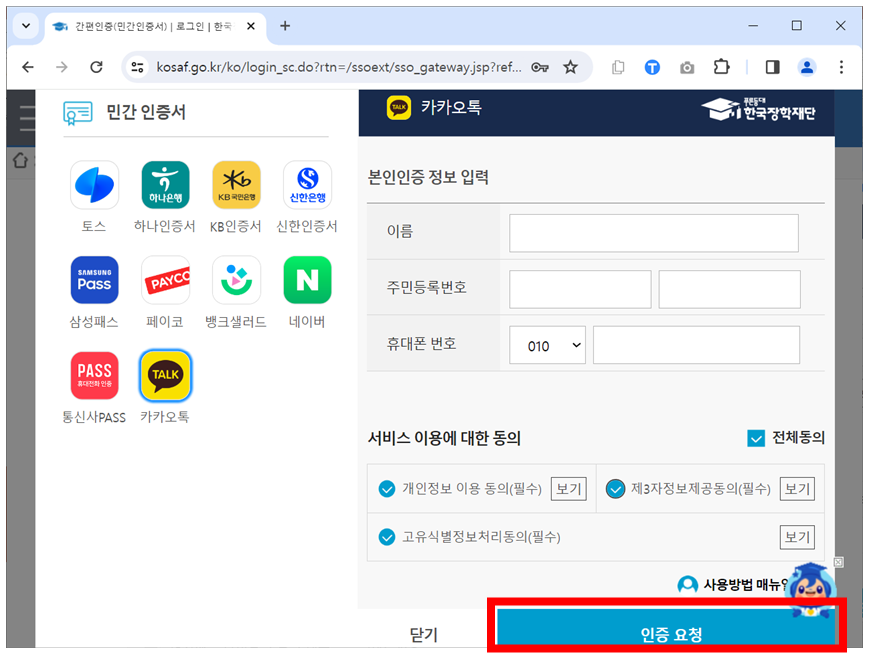
Task: Toggle 개인정보 이용 동의 checkbox
Action: pos(387,489)
